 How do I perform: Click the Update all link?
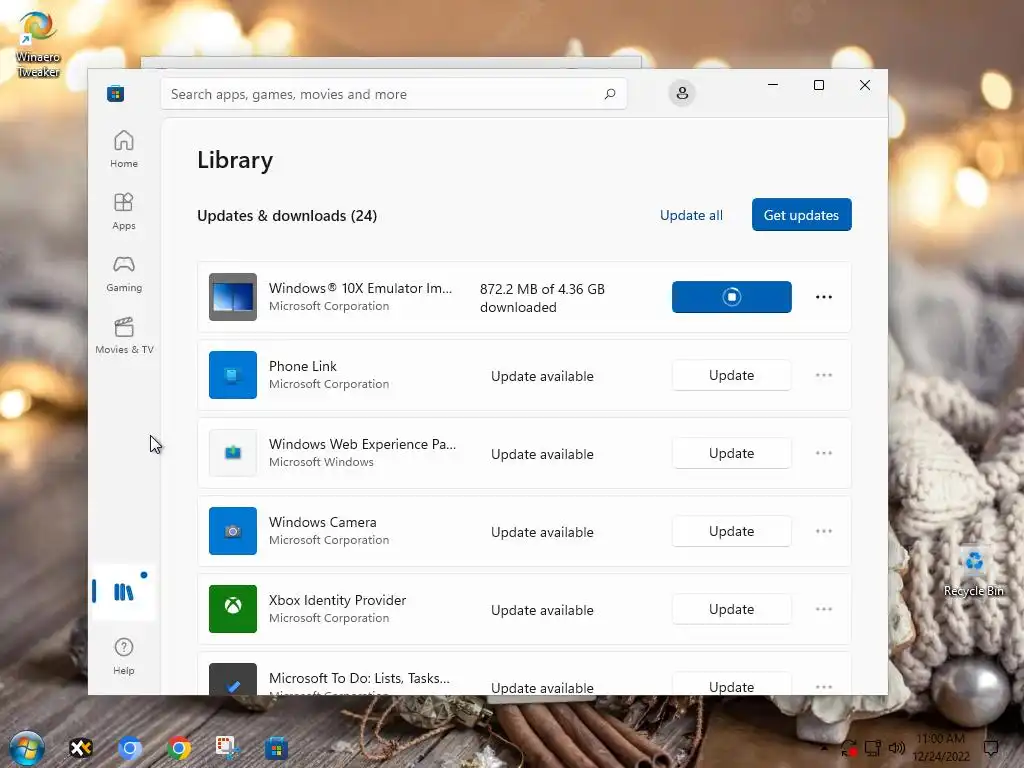click(x=691, y=215)
